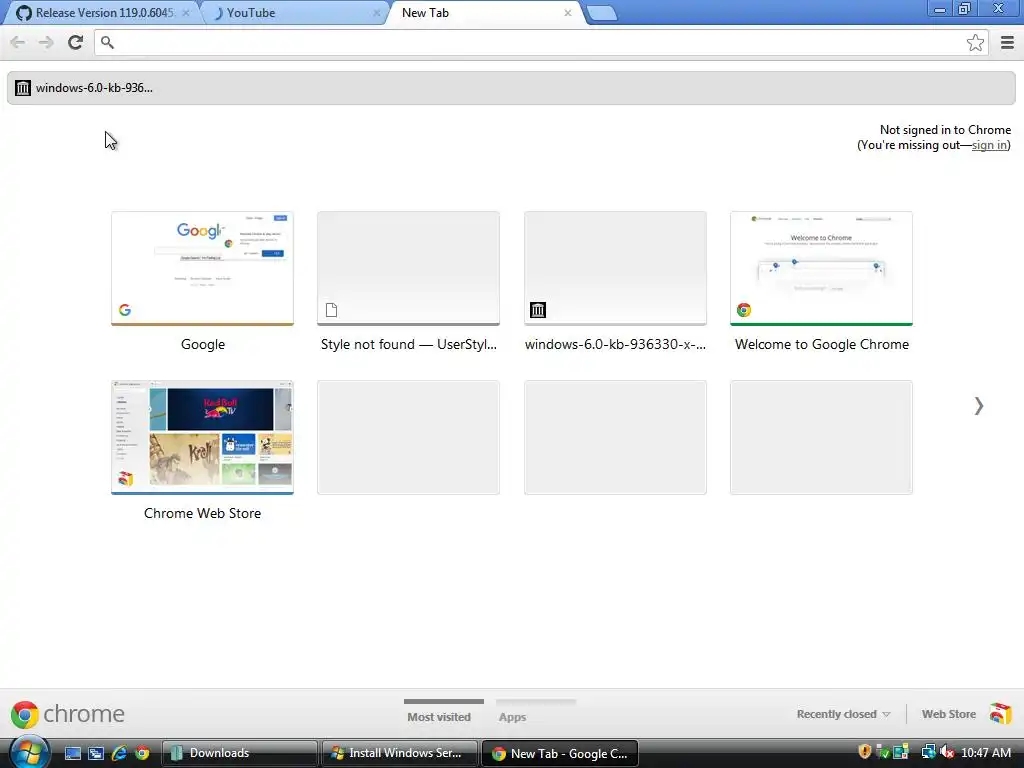Click the Google favicon on the Google tile
The image size is (1024, 768).
tap(125, 310)
